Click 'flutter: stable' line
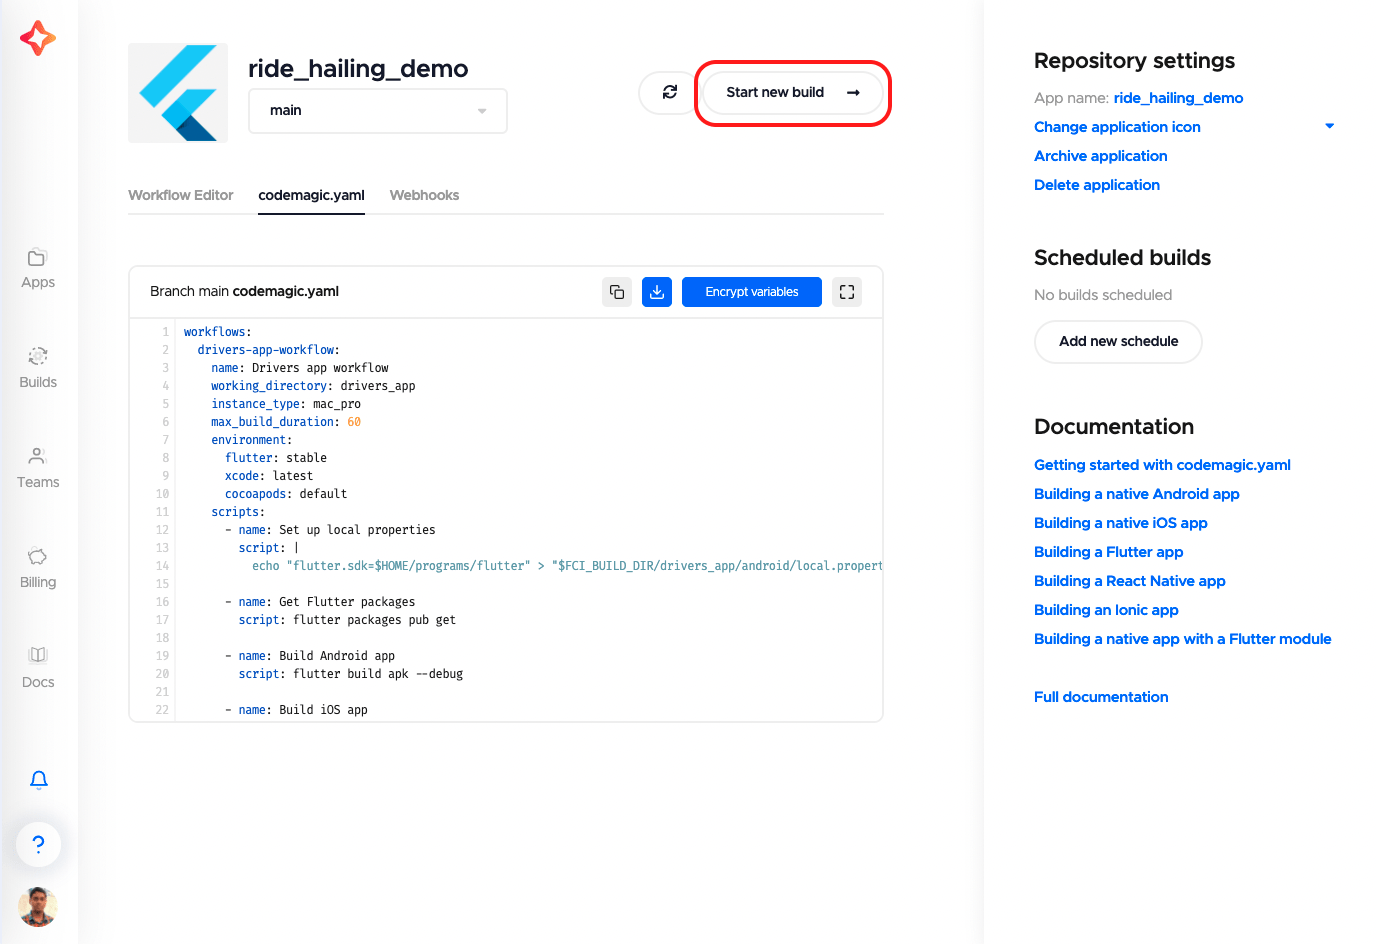 [276, 458]
